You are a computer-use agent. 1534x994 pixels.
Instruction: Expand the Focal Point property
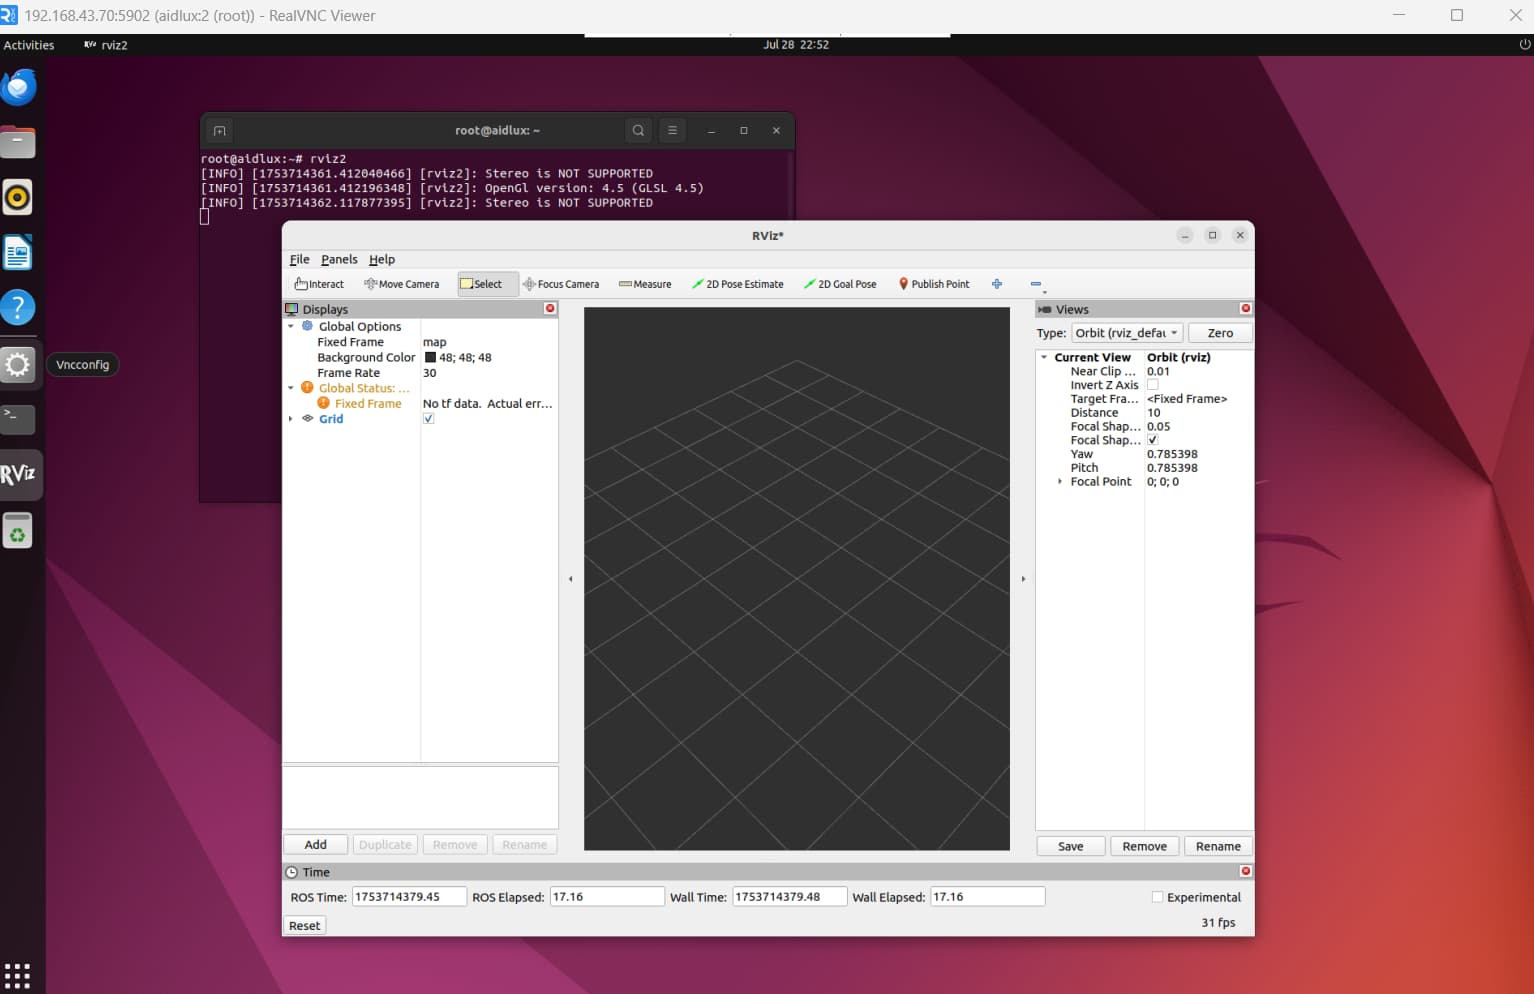1060,482
